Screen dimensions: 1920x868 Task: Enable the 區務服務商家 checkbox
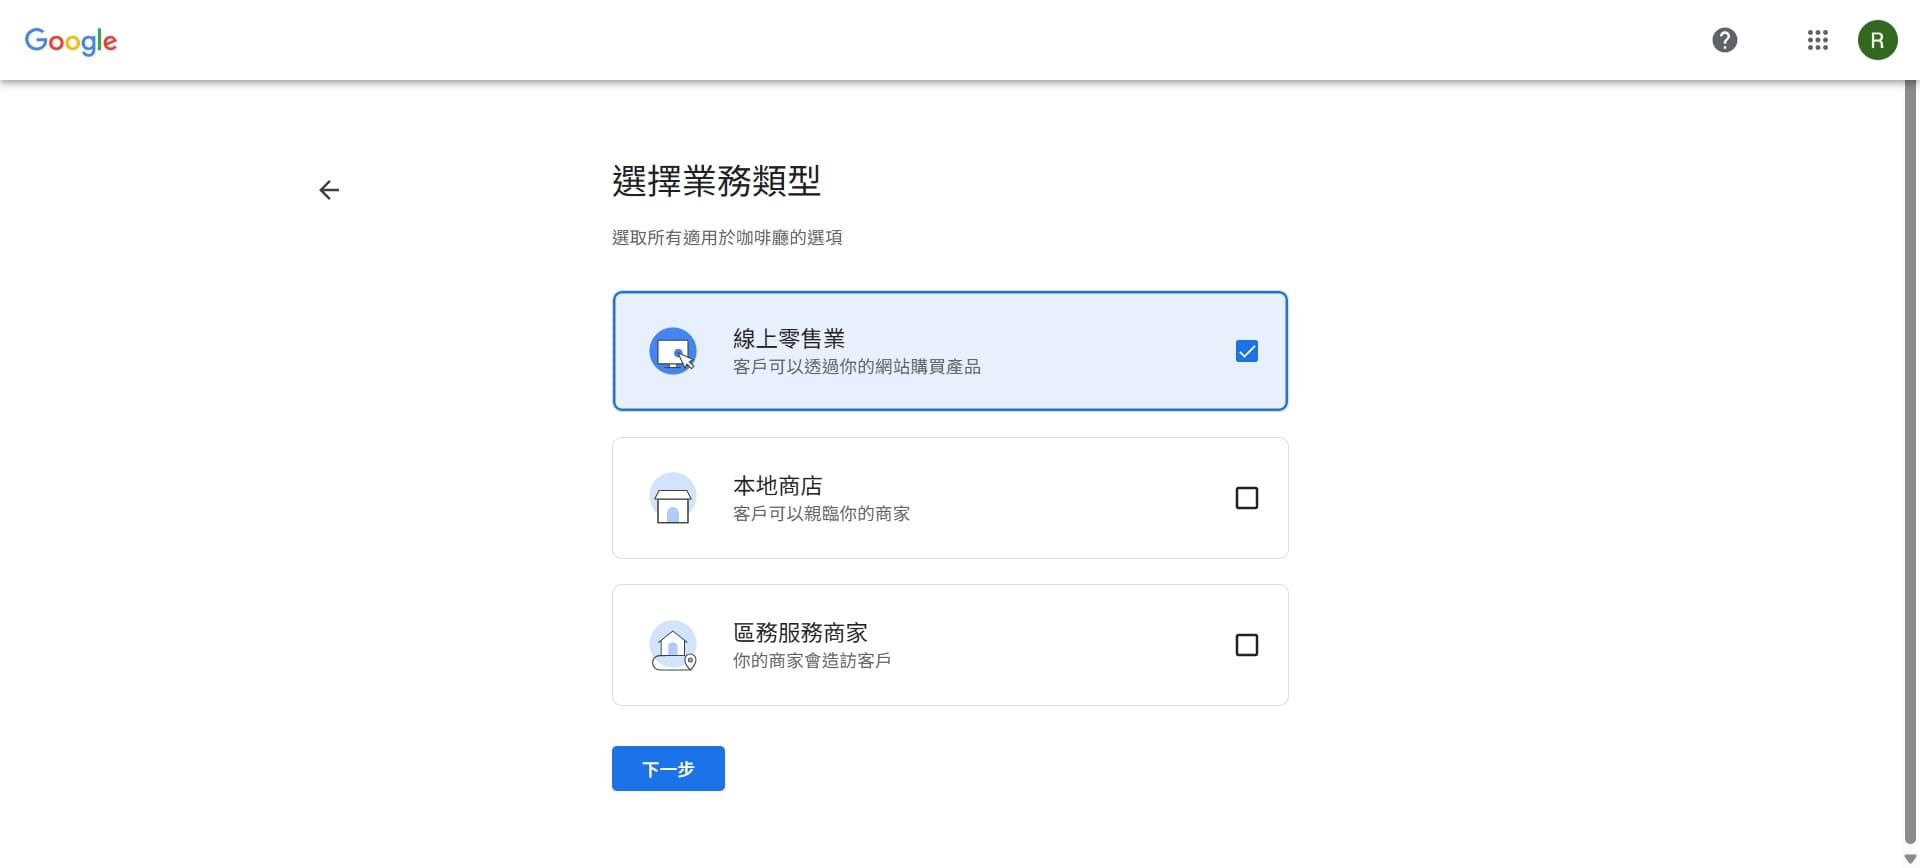pyautogui.click(x=1246, y=645)
